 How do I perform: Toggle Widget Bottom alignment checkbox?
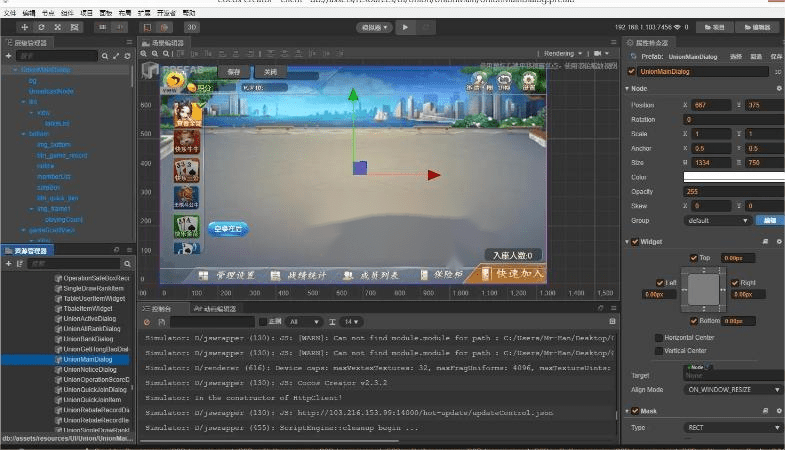click(693, 321)
